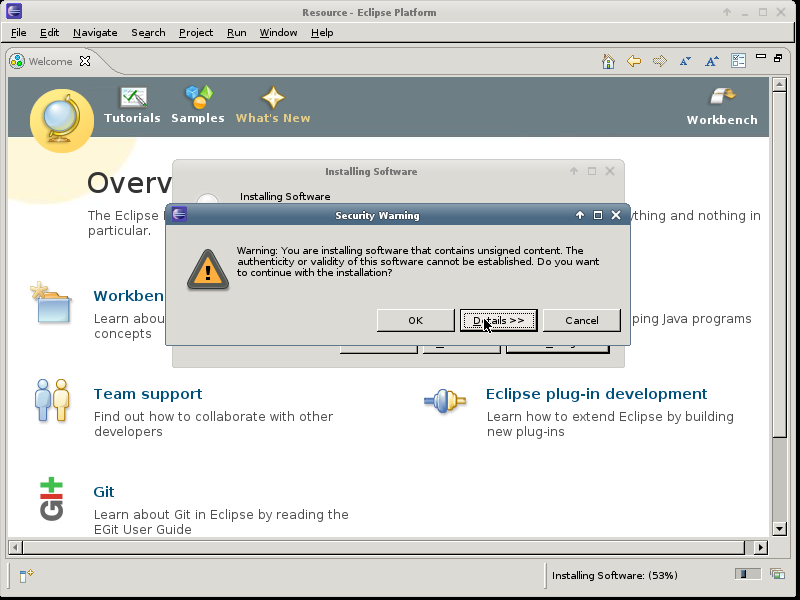
Task: Click the horizontal scrollbar left arrow
Action: coord(15,547)
